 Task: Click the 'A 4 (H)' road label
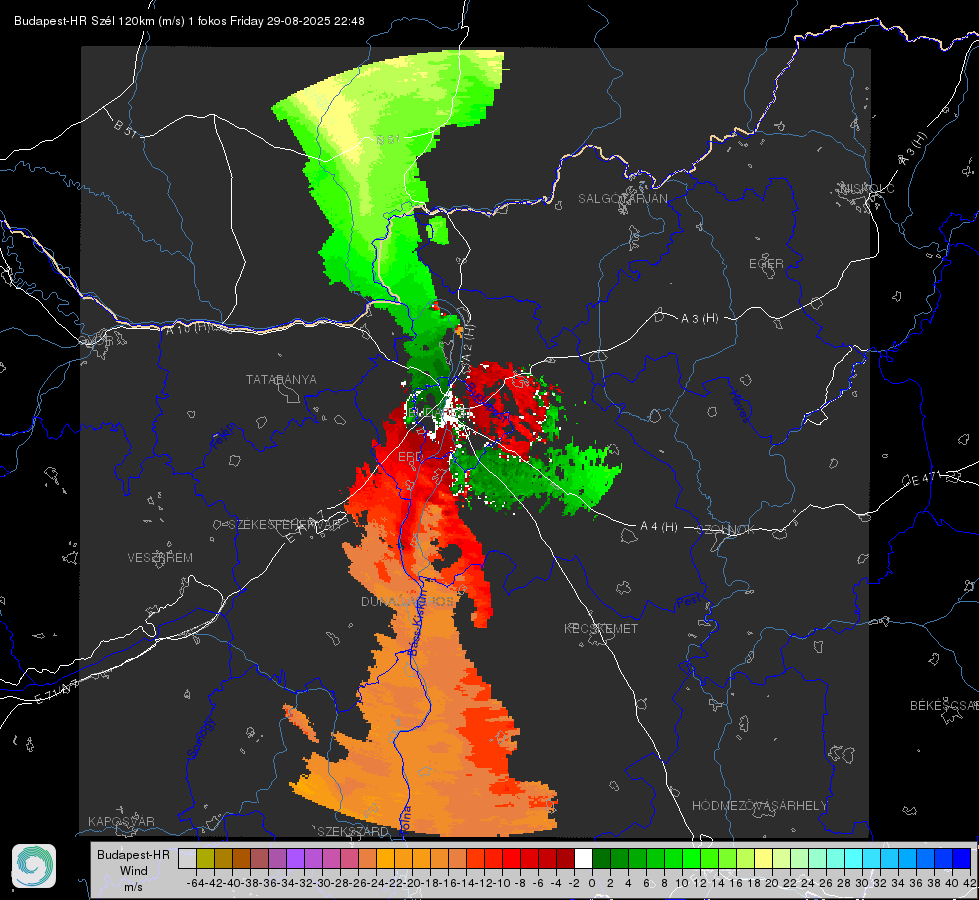tap(659, 527)
